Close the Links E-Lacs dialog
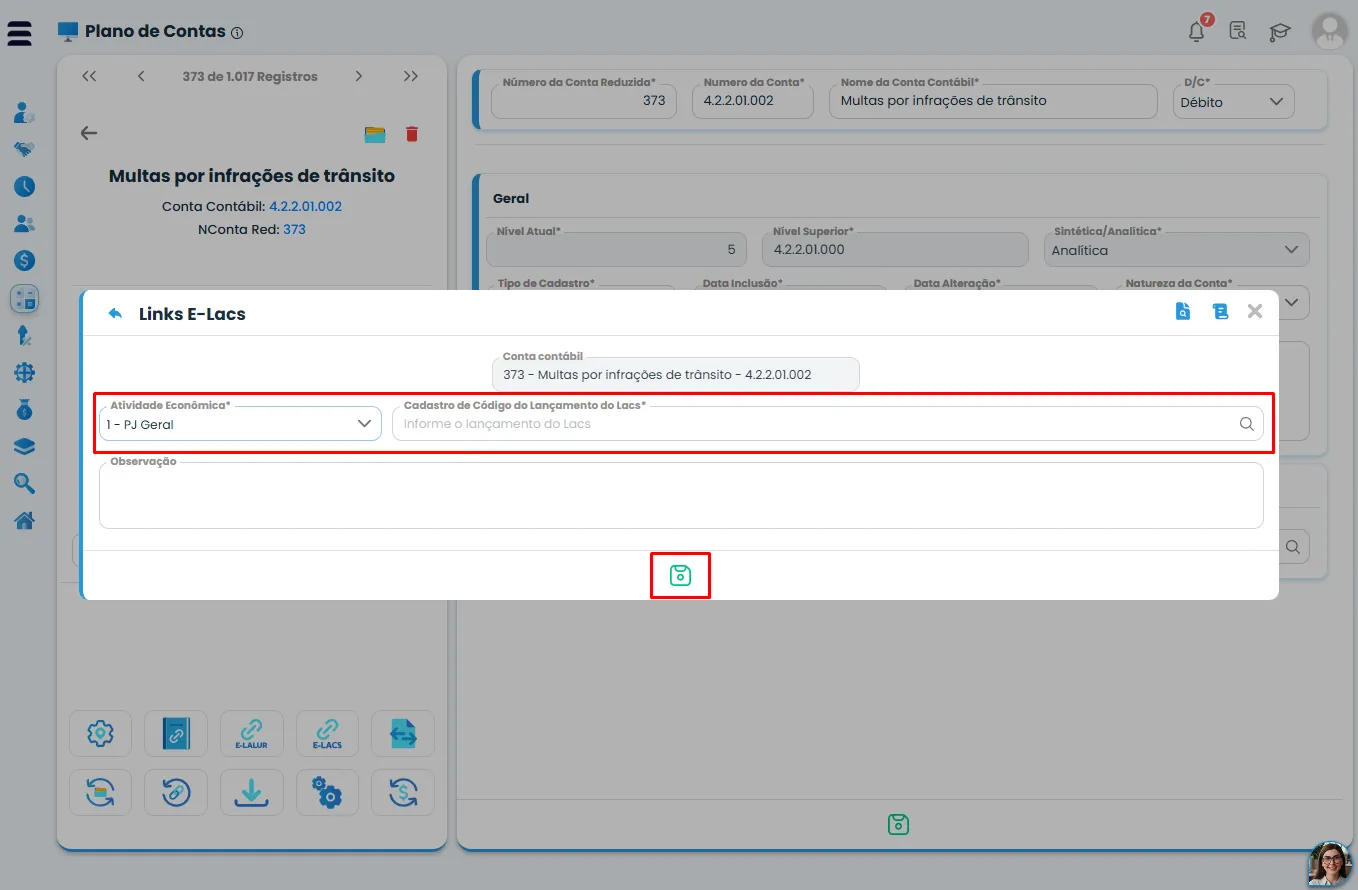Viewport: 1358px width, 890px height. tap(1255, 312)
